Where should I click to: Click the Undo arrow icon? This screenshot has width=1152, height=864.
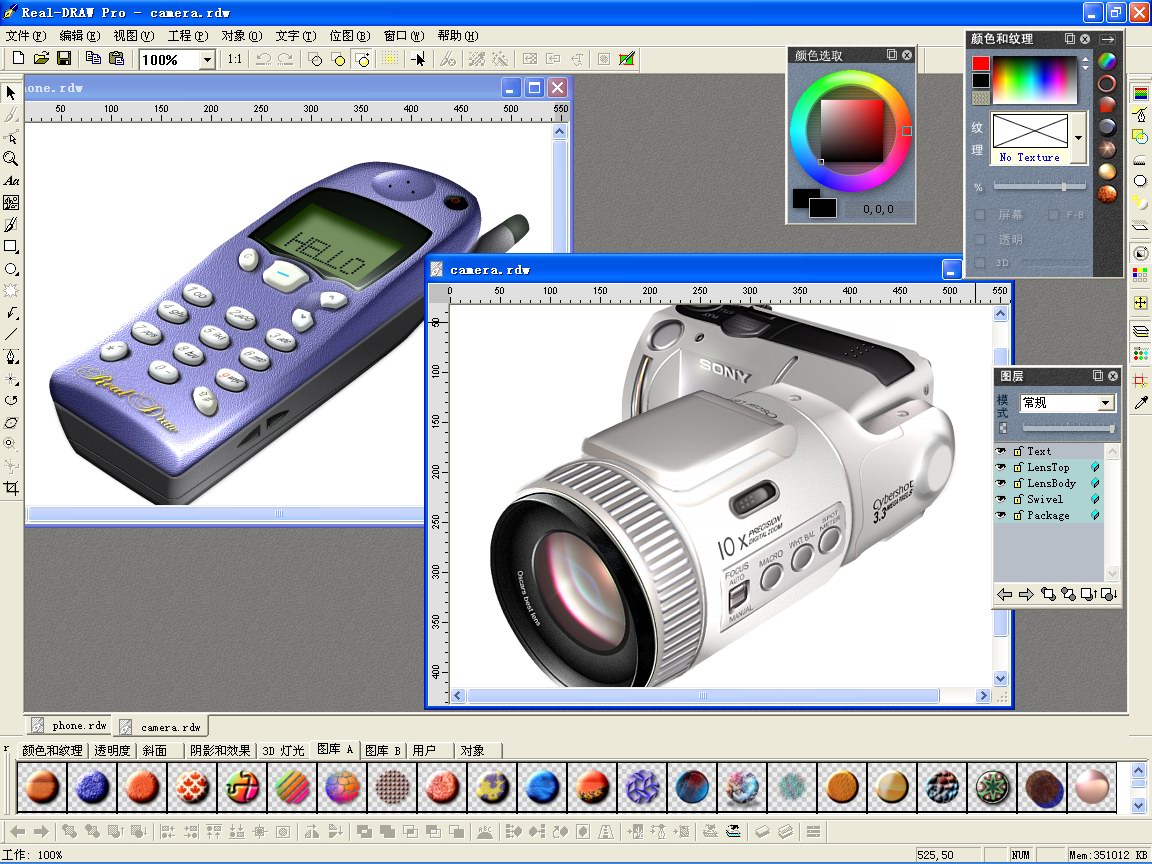pyautogui.click(x=263, y=59)
